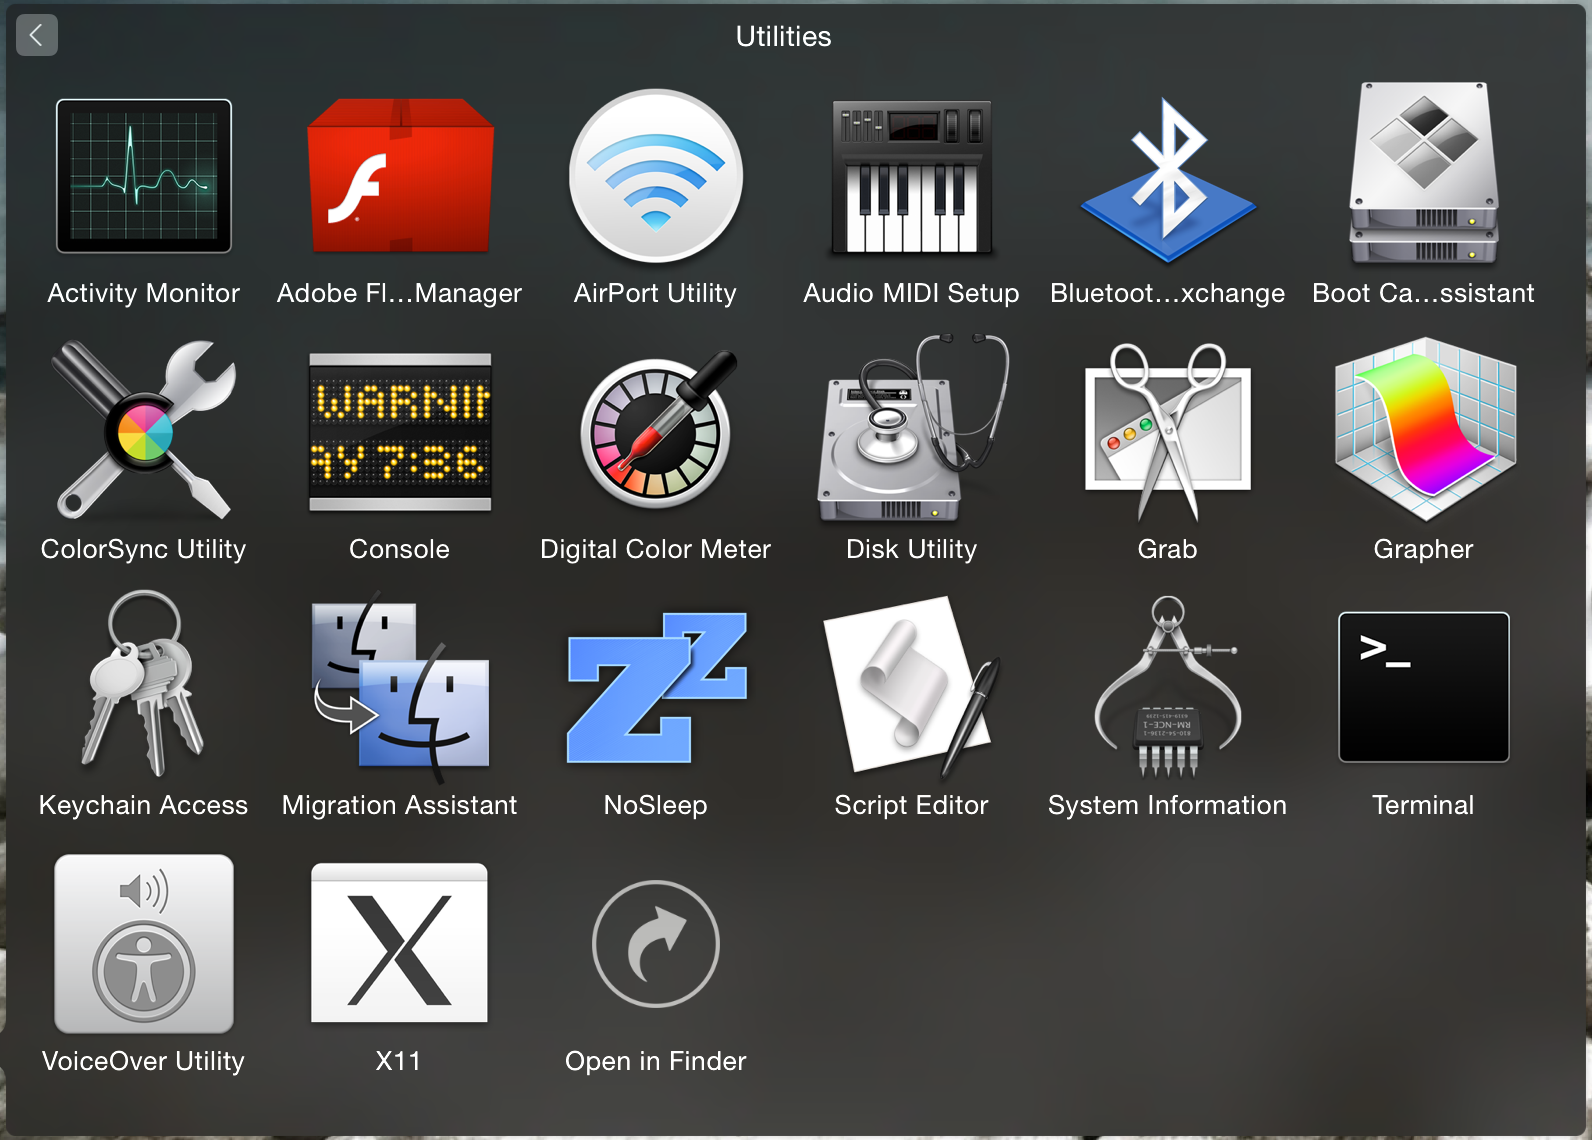Open the AirPort Utility Wi-Fi icon

click(x=656, y=176)
